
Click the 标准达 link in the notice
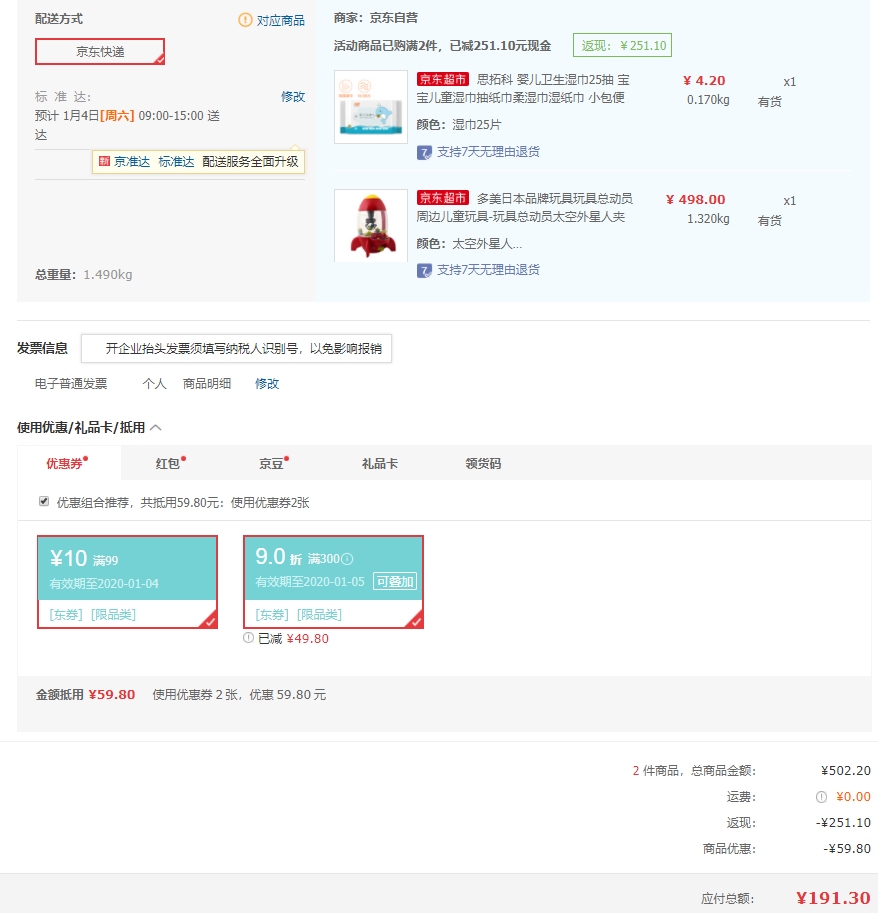[176, 162]
